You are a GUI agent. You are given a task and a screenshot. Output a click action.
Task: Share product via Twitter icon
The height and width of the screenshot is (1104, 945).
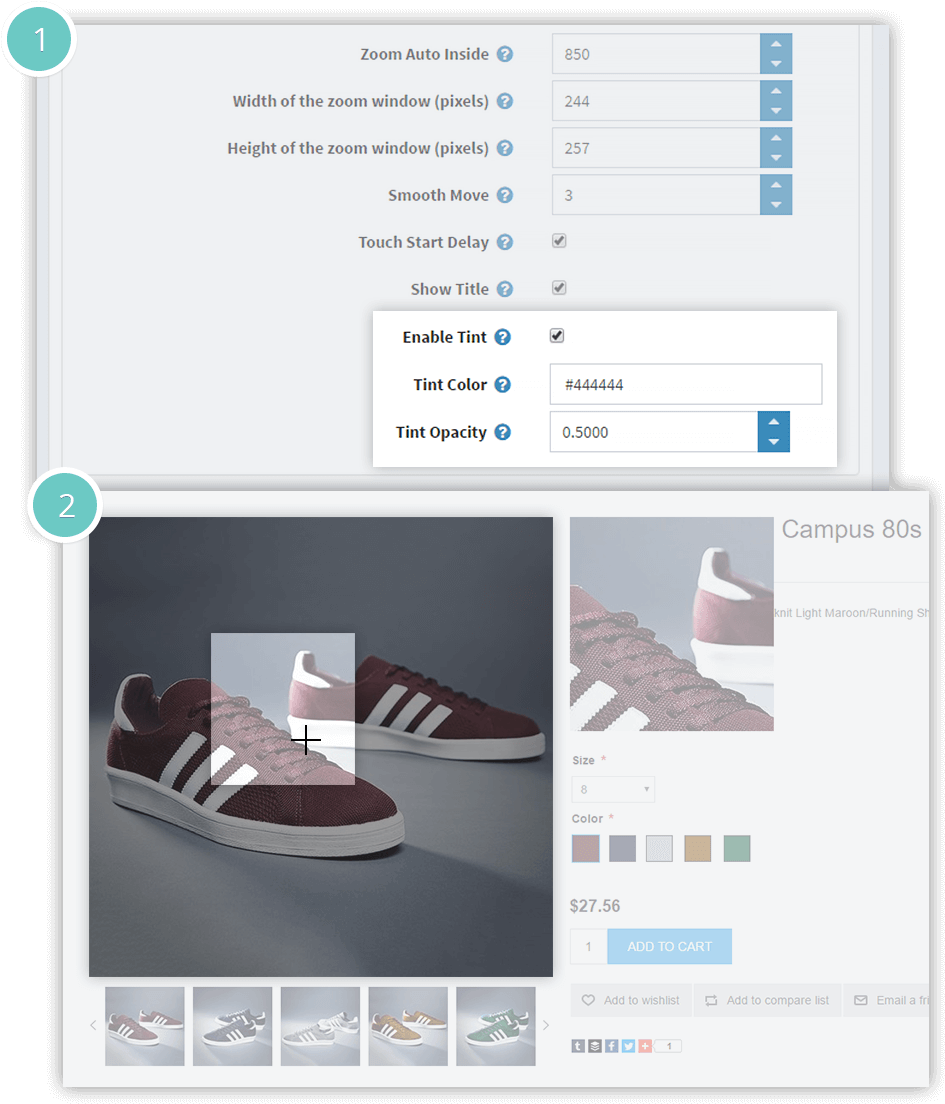point(628,1046)
